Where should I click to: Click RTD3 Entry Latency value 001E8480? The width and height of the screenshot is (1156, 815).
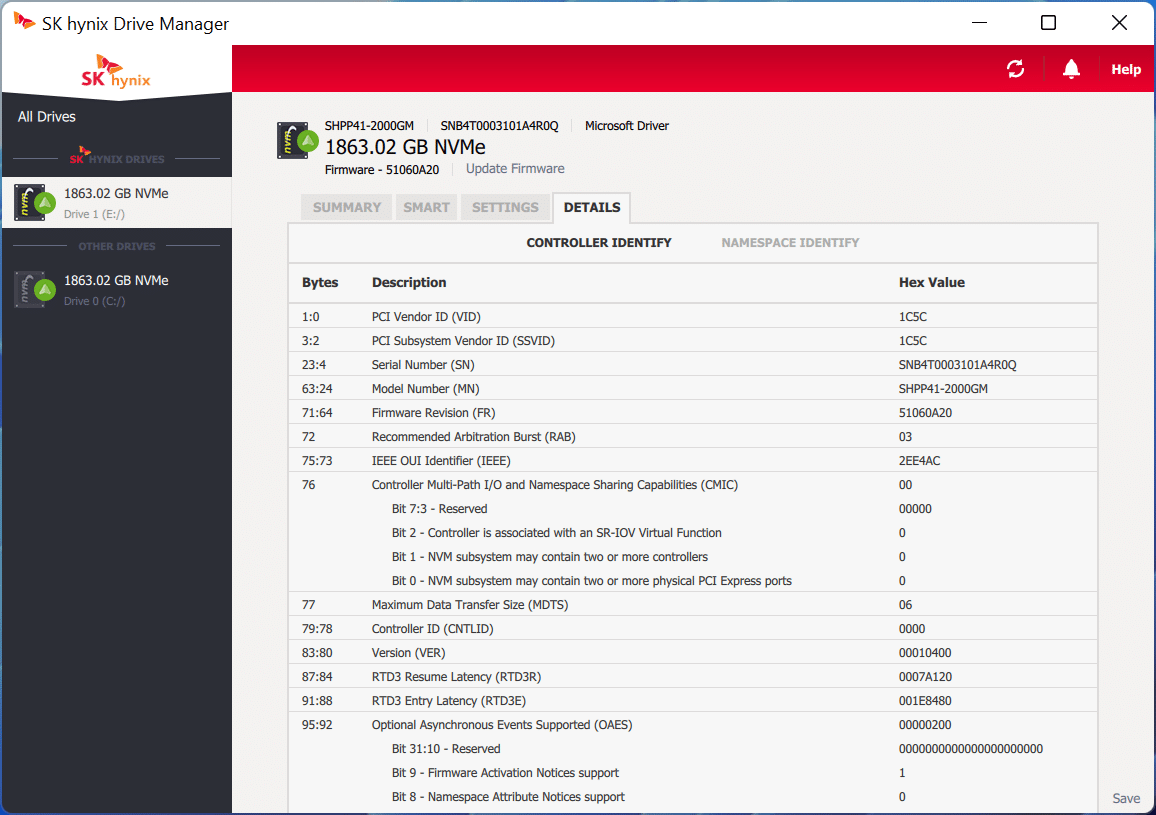[925, 701]
